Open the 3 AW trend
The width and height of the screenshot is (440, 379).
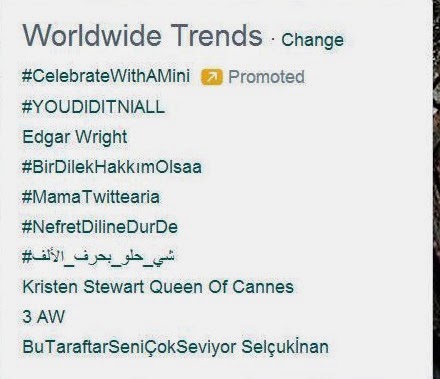pyautogui.click(x=43, y=317)
